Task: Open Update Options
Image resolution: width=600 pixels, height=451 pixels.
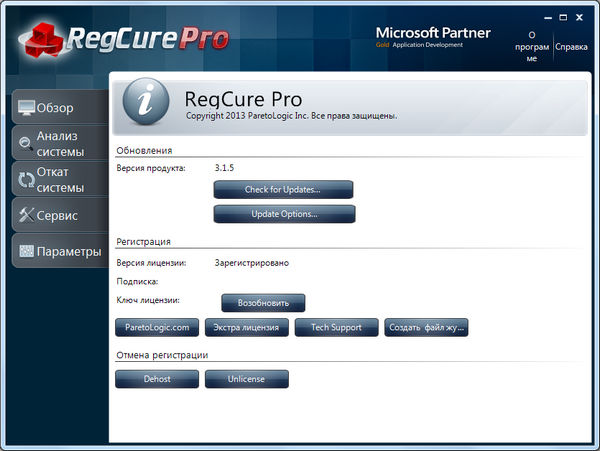Action: 284,214
